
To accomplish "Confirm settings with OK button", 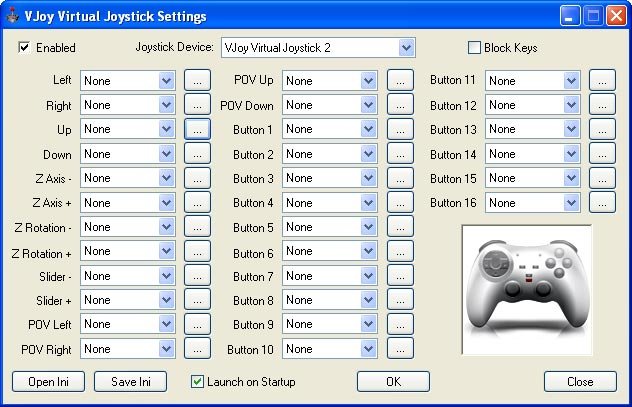I will pyautogui.click(x=393, y=382).
